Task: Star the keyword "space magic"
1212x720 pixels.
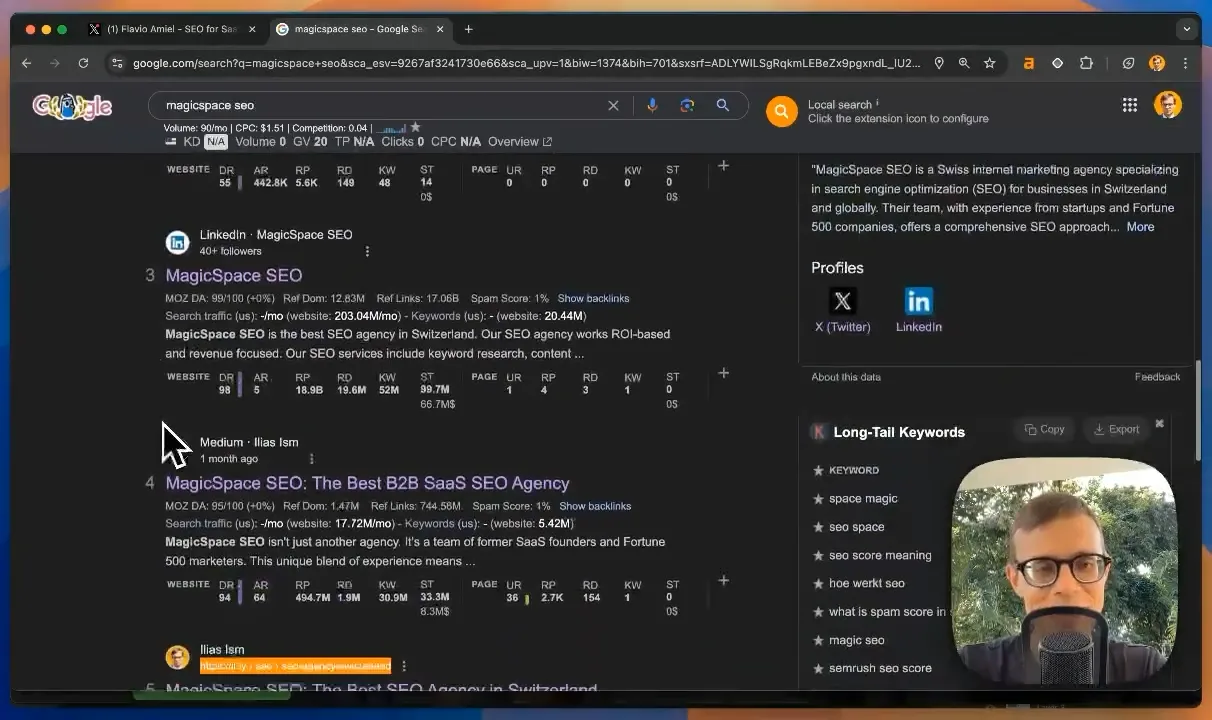Action: 818,499
